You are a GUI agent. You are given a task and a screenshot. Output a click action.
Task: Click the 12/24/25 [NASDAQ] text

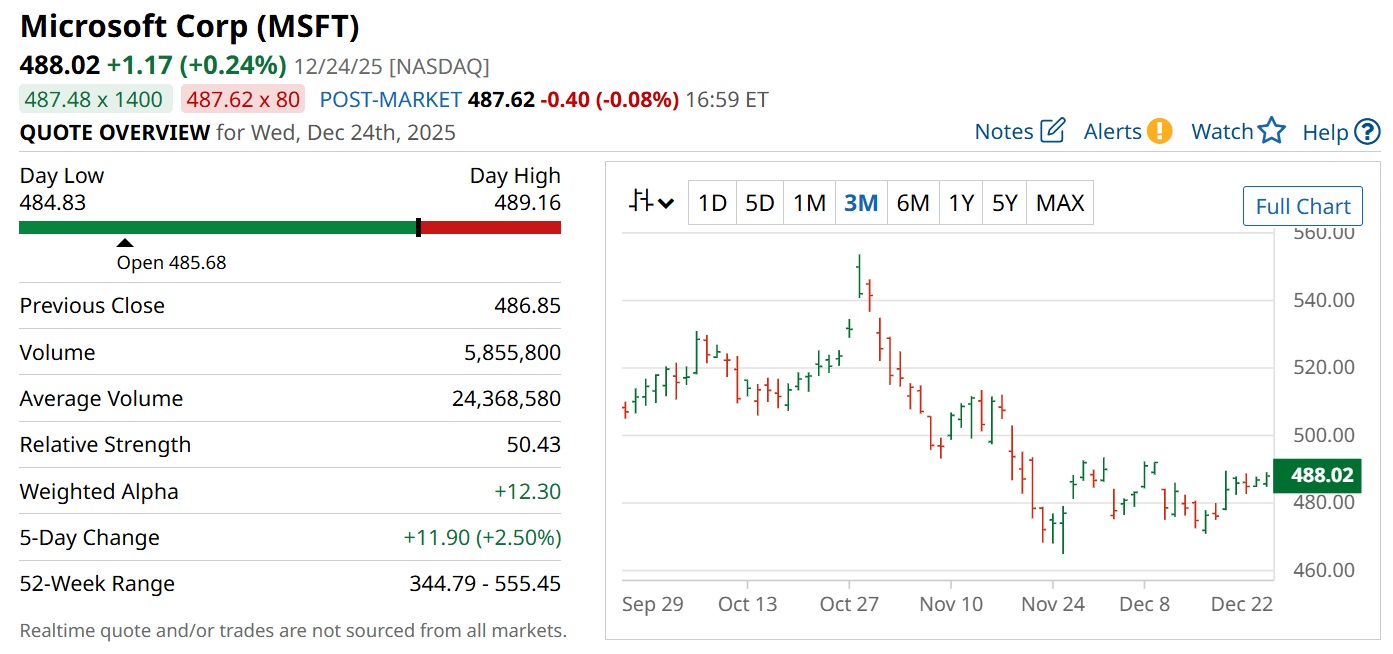point(392,67)
